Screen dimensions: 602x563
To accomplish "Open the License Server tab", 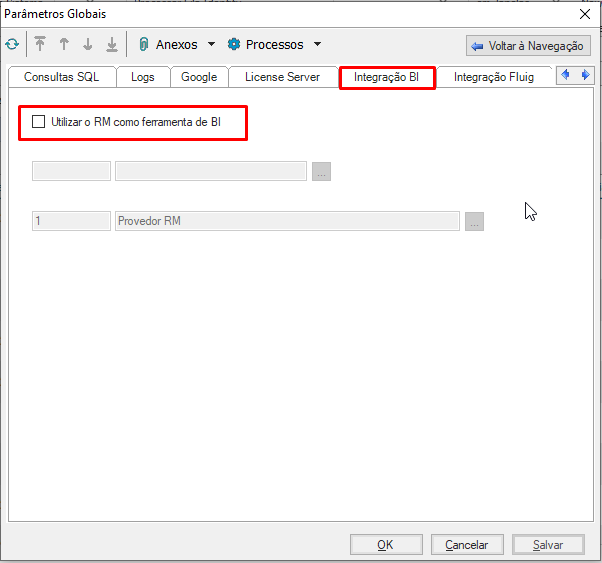I will point(282,77).
